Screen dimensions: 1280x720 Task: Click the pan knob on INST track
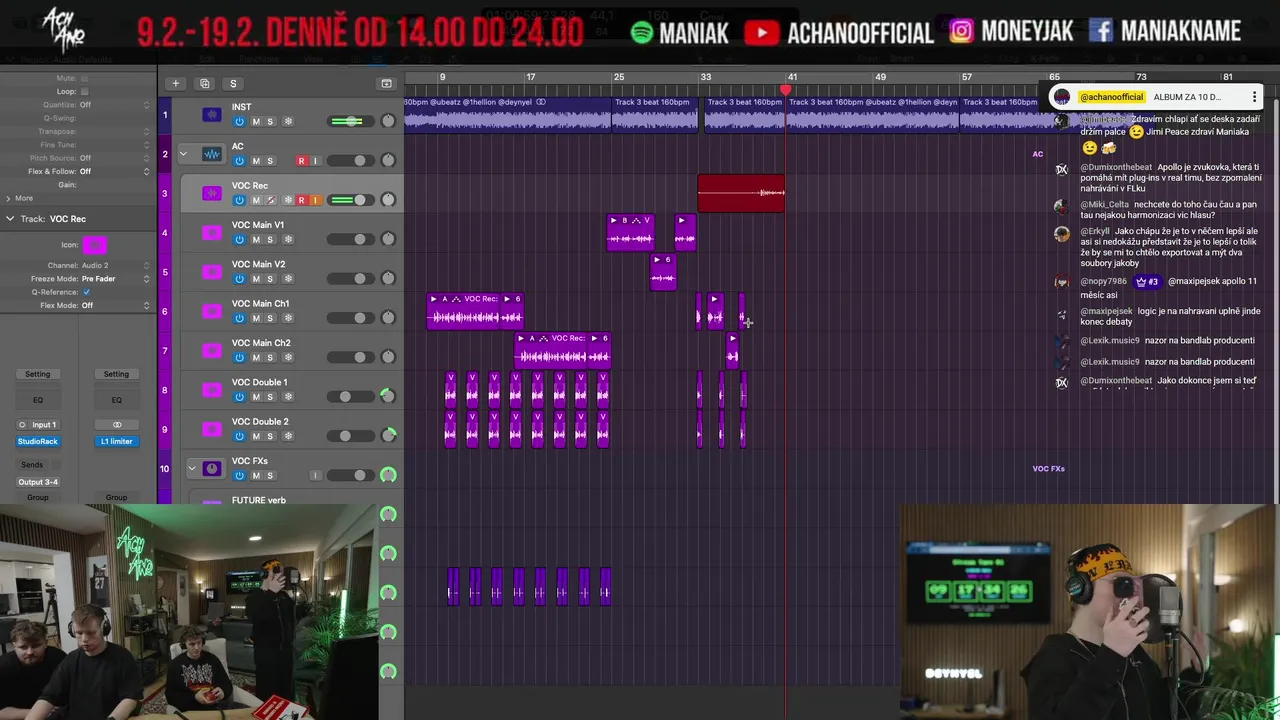[x=388, y=121]
